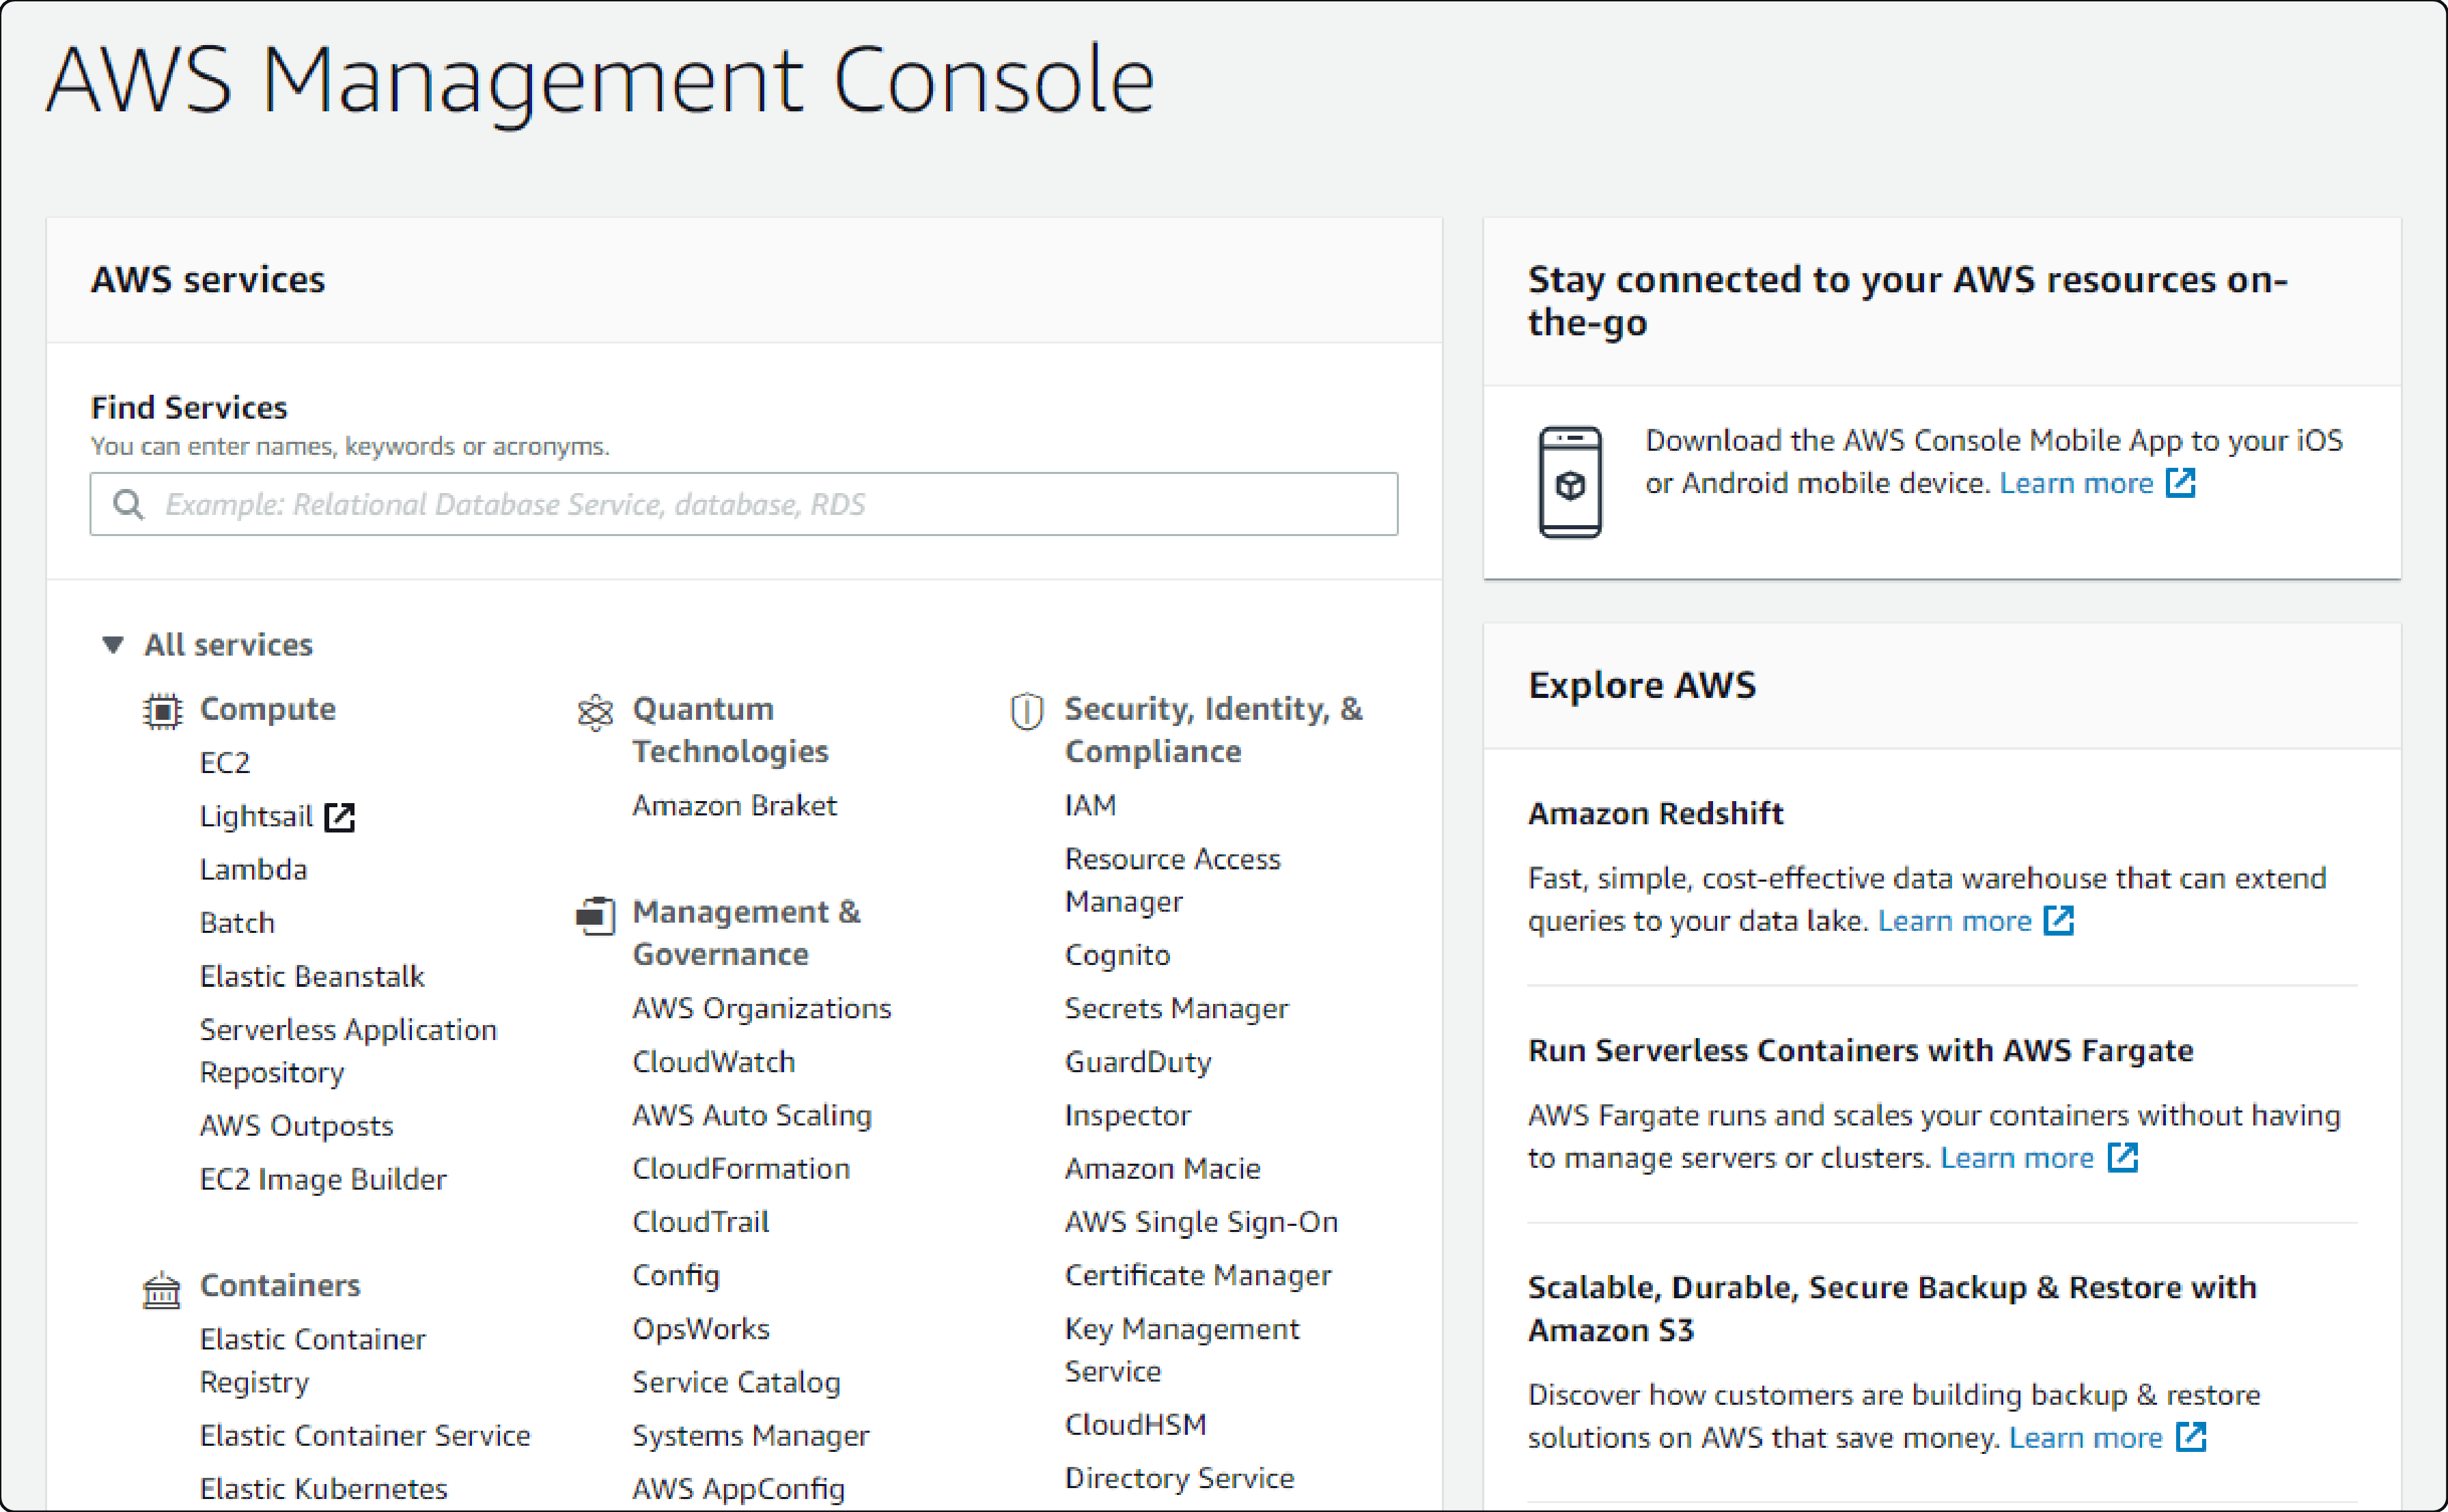Viewport: 2448px width, 1512px height.
Task: Open the Config service
Action: coord(676,1275)
